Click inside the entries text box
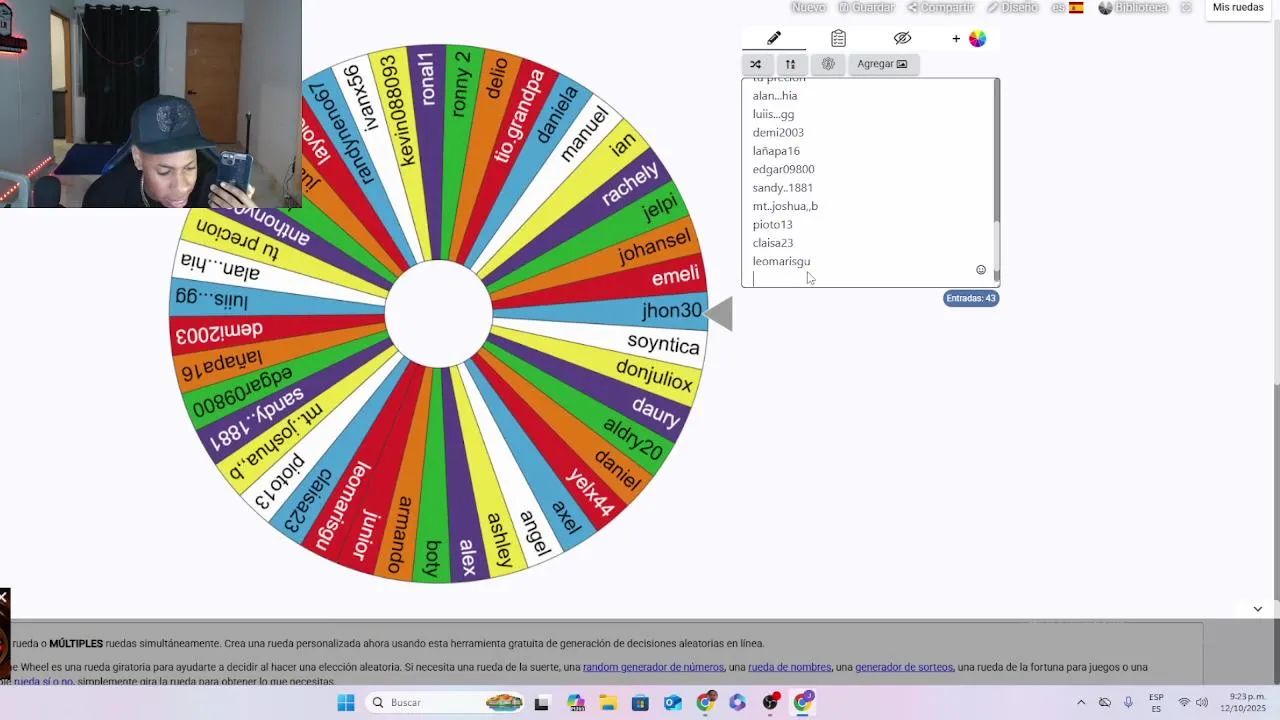Screen dimensions: 1280x720 coord(868,183)
